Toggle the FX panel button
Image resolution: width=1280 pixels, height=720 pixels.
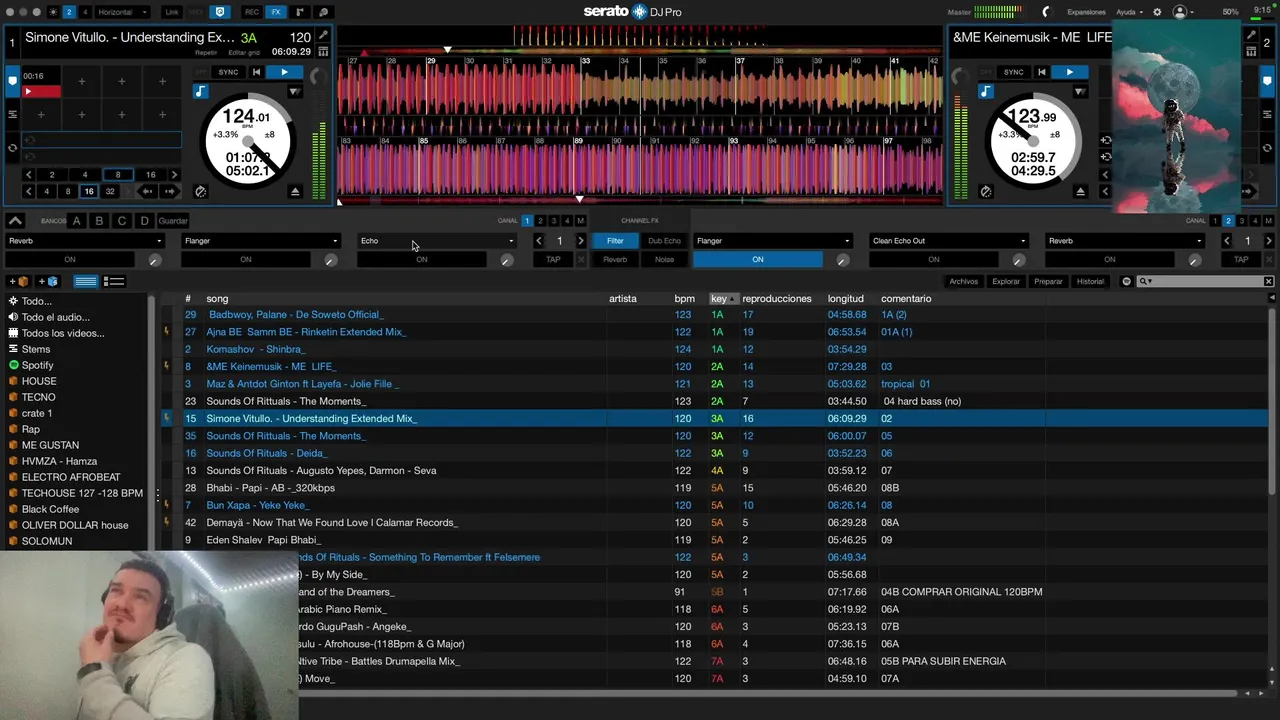[276, 12]
